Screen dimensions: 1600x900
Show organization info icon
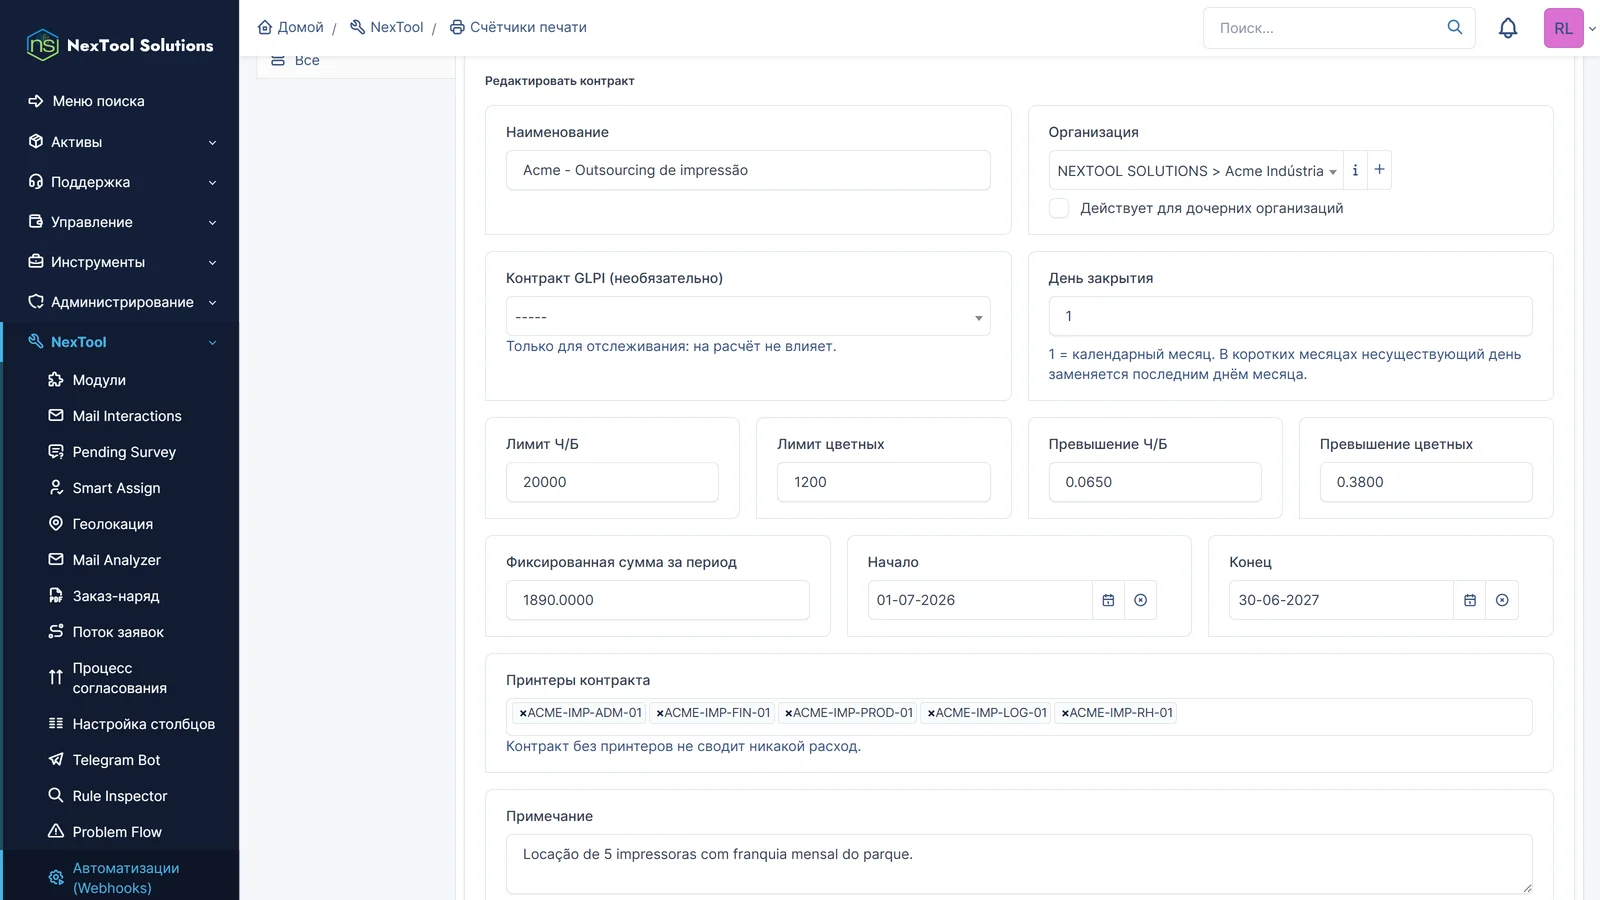tap(1355, 170)
